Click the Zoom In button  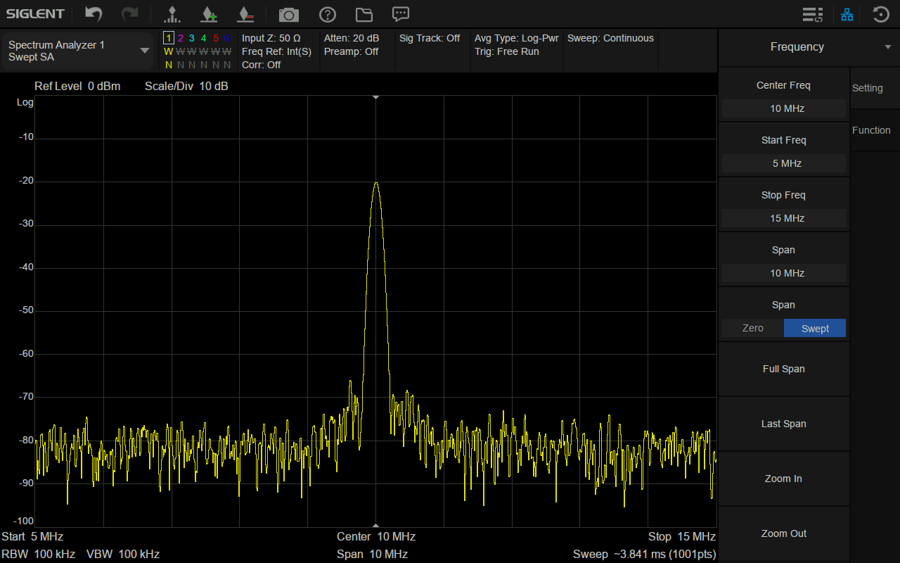point(783,479)
